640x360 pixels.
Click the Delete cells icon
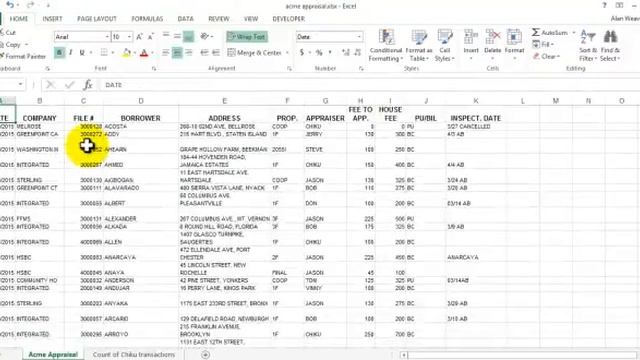click(493, 38)
